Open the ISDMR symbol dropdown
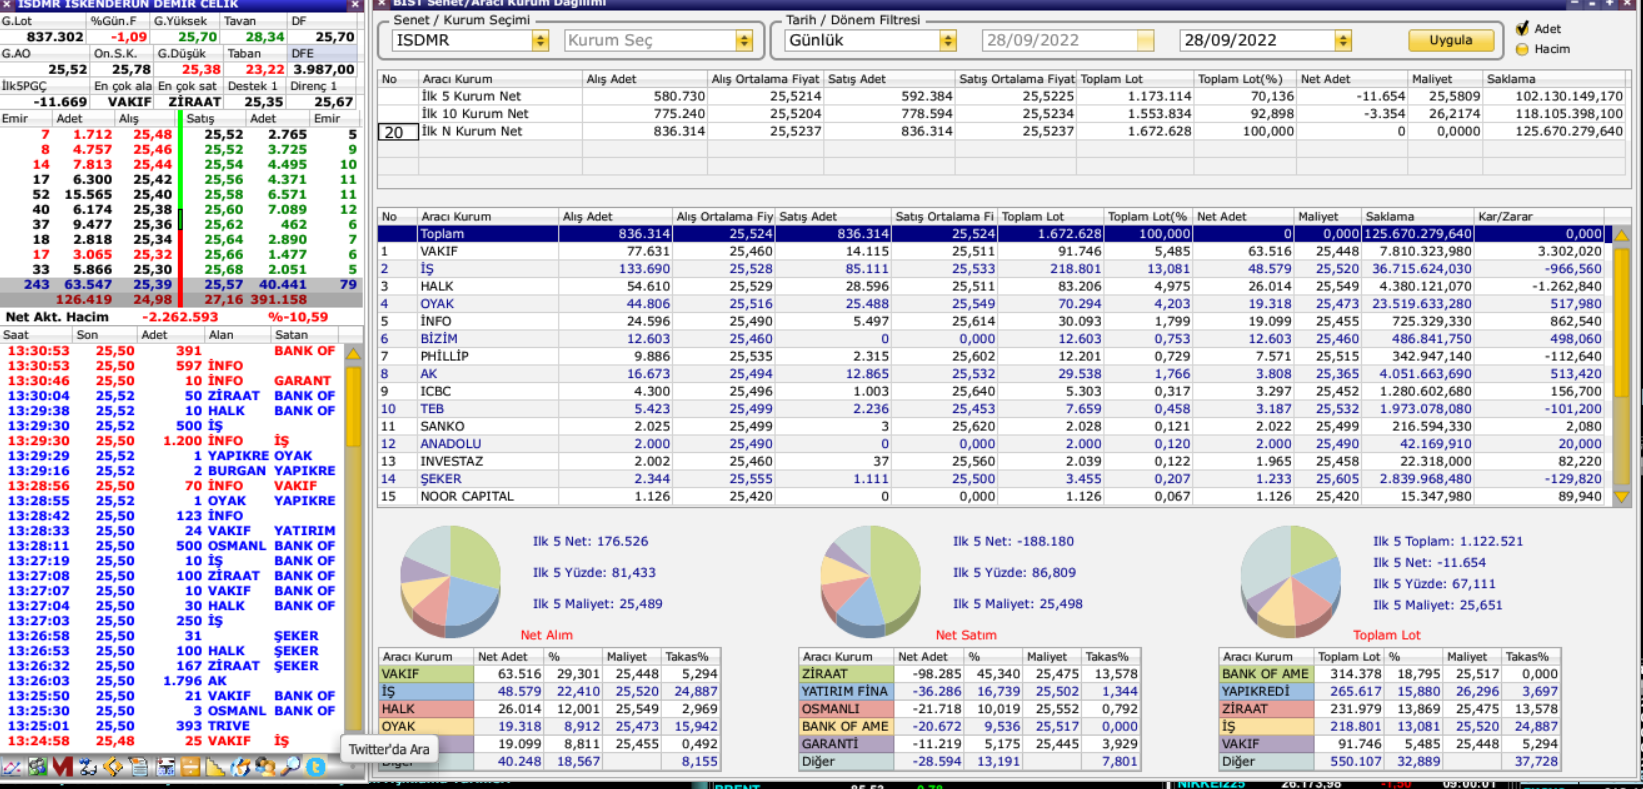 tap(541, 40)
